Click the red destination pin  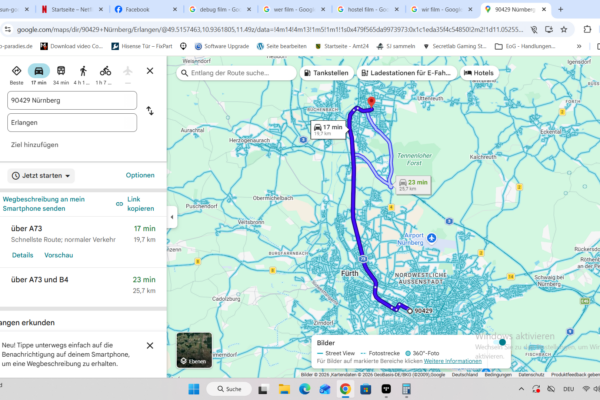click(x=371, y=102)
